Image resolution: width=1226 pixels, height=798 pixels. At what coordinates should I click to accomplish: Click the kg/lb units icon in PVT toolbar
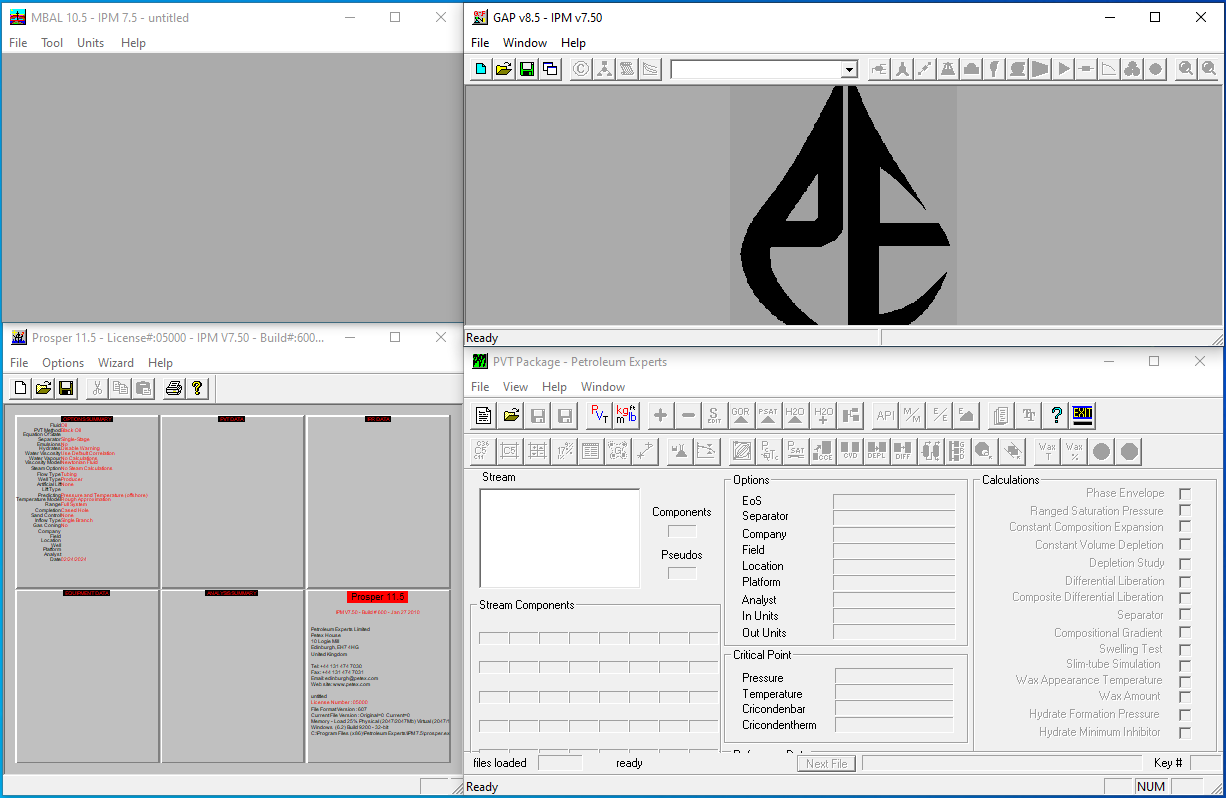(x=627, y=415)
